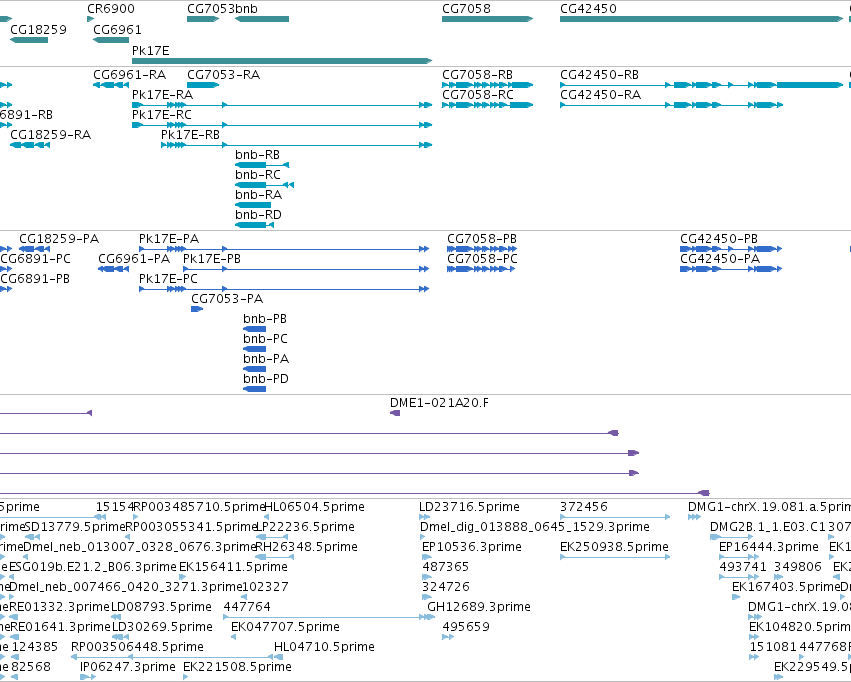Click transcript CG7058-RC

coord(487,105)
